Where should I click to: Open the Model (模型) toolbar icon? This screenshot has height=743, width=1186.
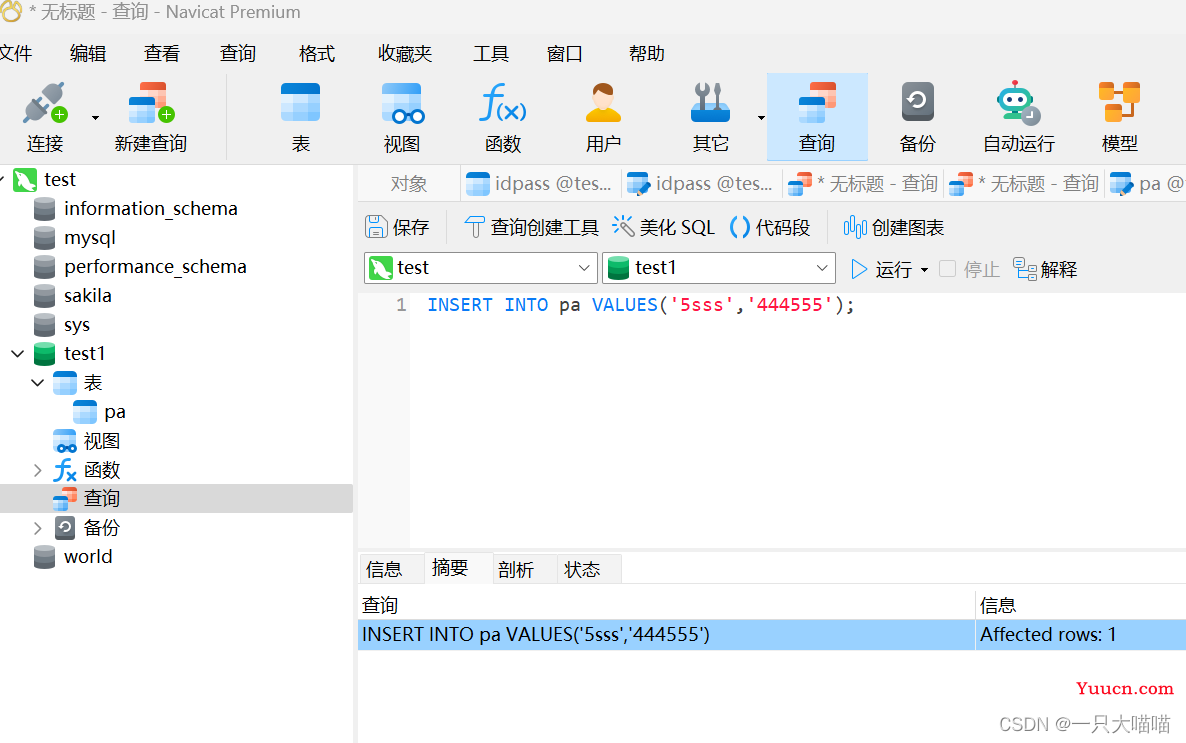coord(1119,103)
